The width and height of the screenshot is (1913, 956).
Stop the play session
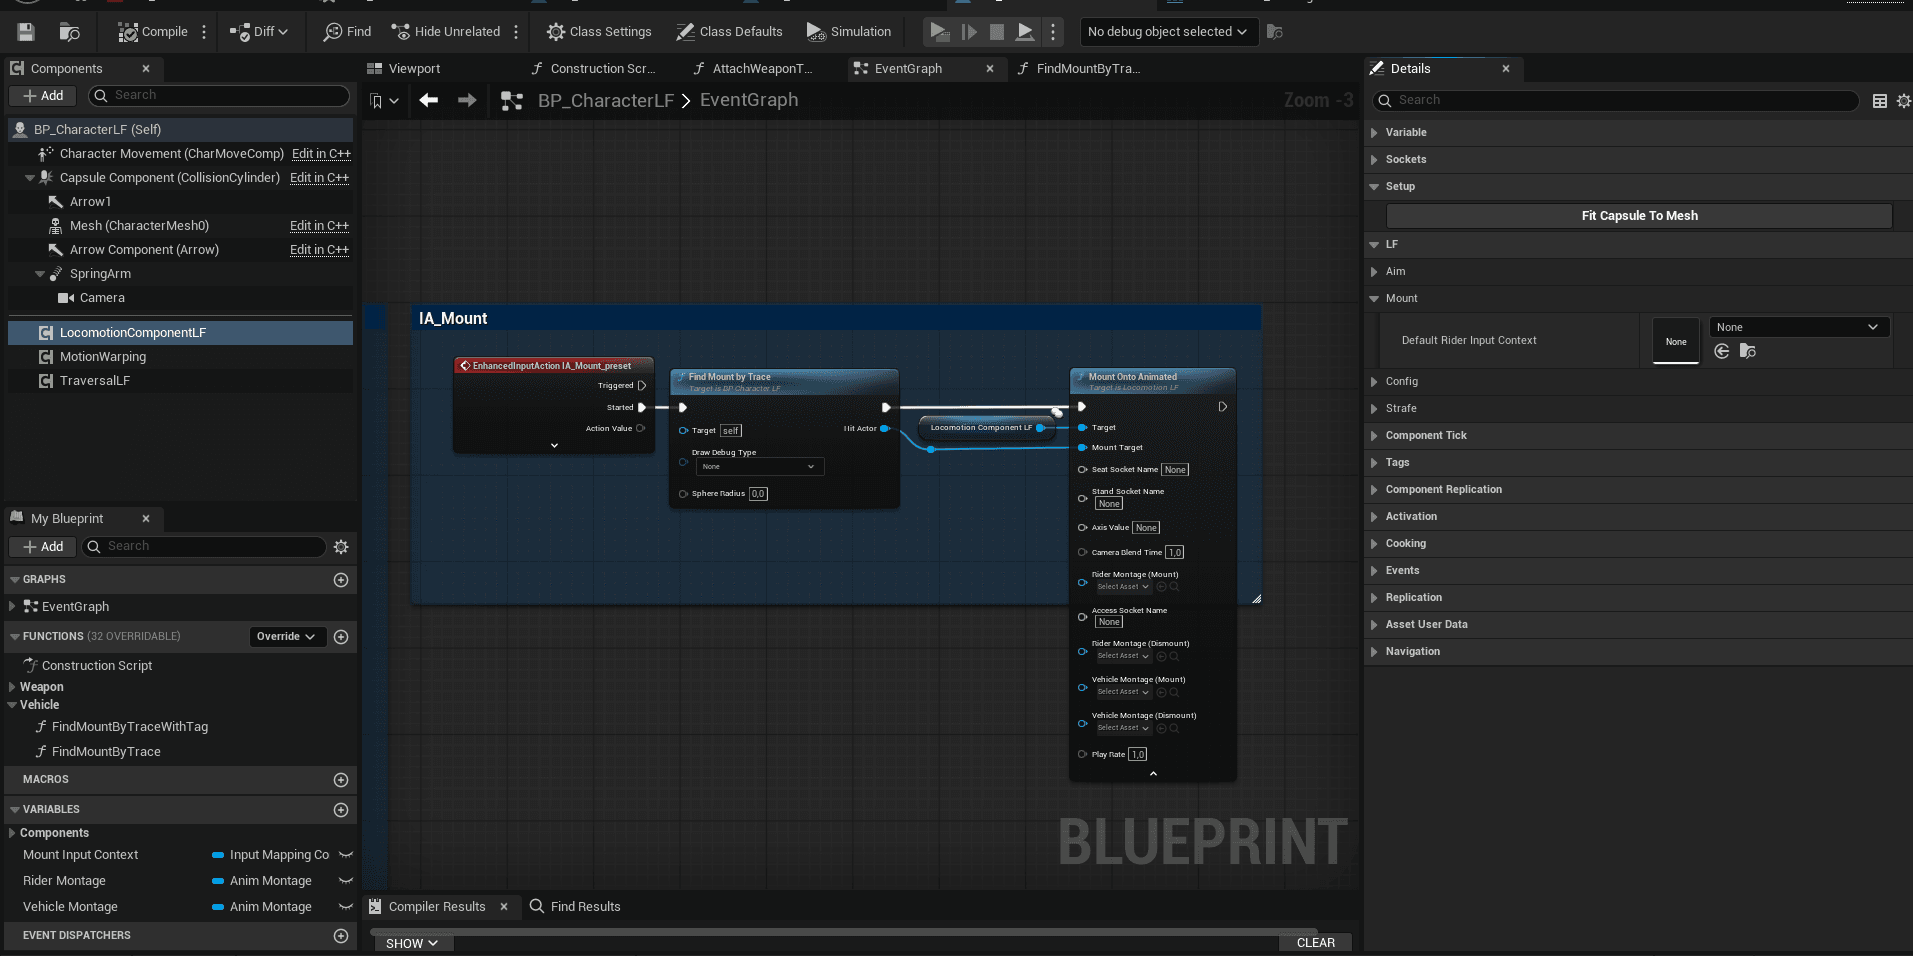pos(997,32)
